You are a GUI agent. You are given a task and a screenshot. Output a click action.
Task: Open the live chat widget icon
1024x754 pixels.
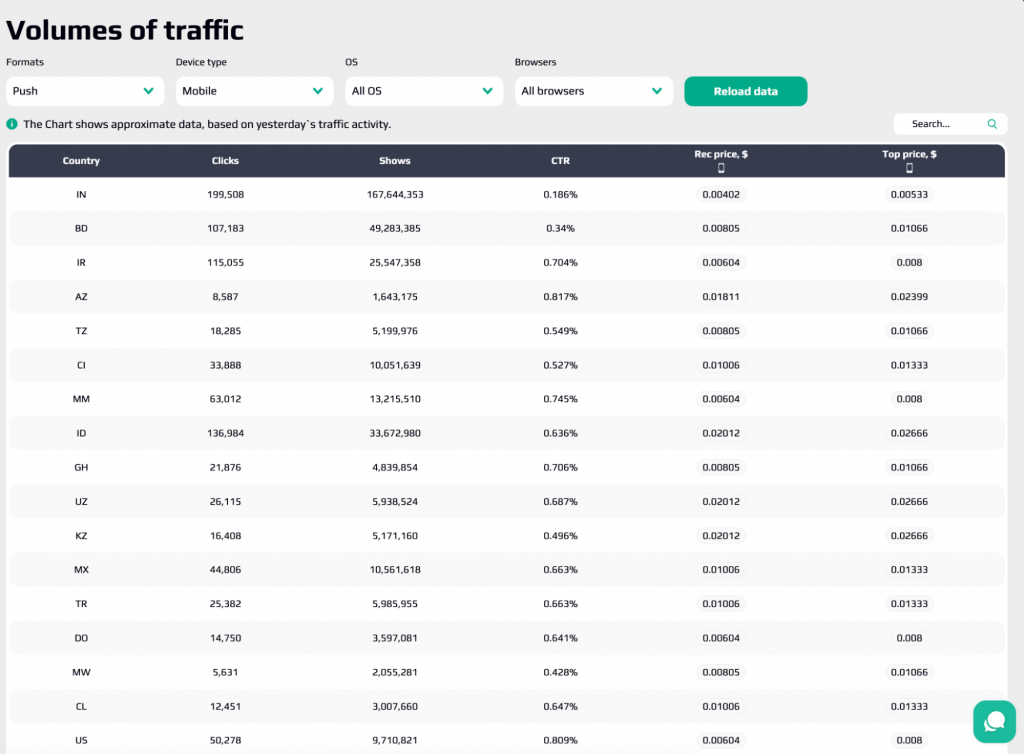[x=994, y=721]
